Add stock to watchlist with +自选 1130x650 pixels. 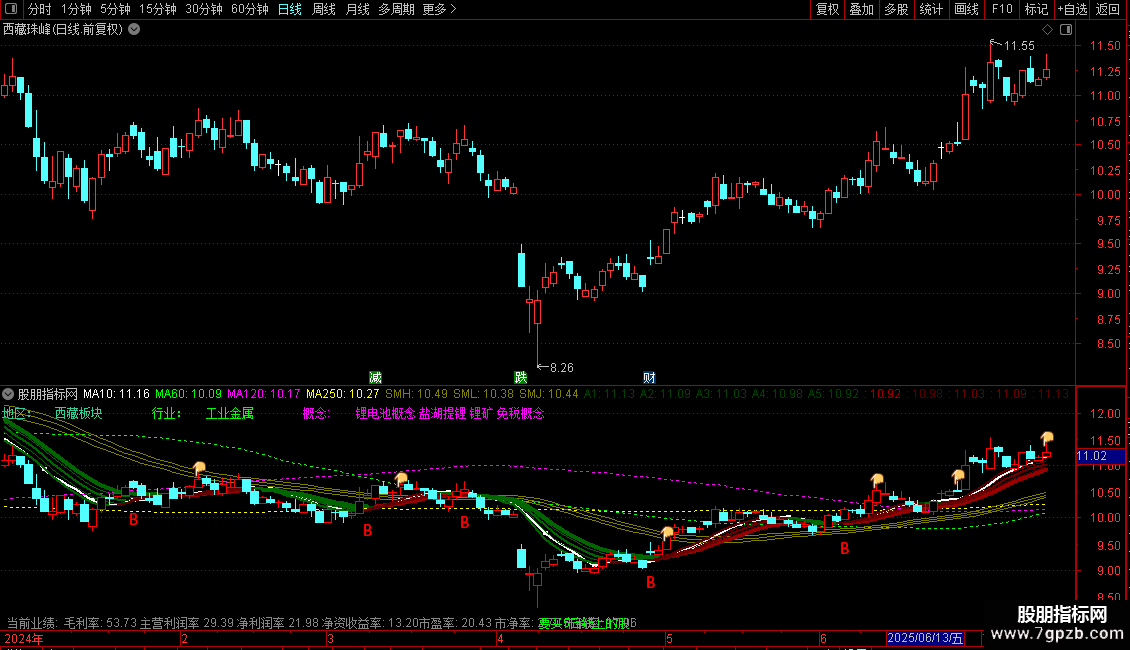pos(1072,9)
